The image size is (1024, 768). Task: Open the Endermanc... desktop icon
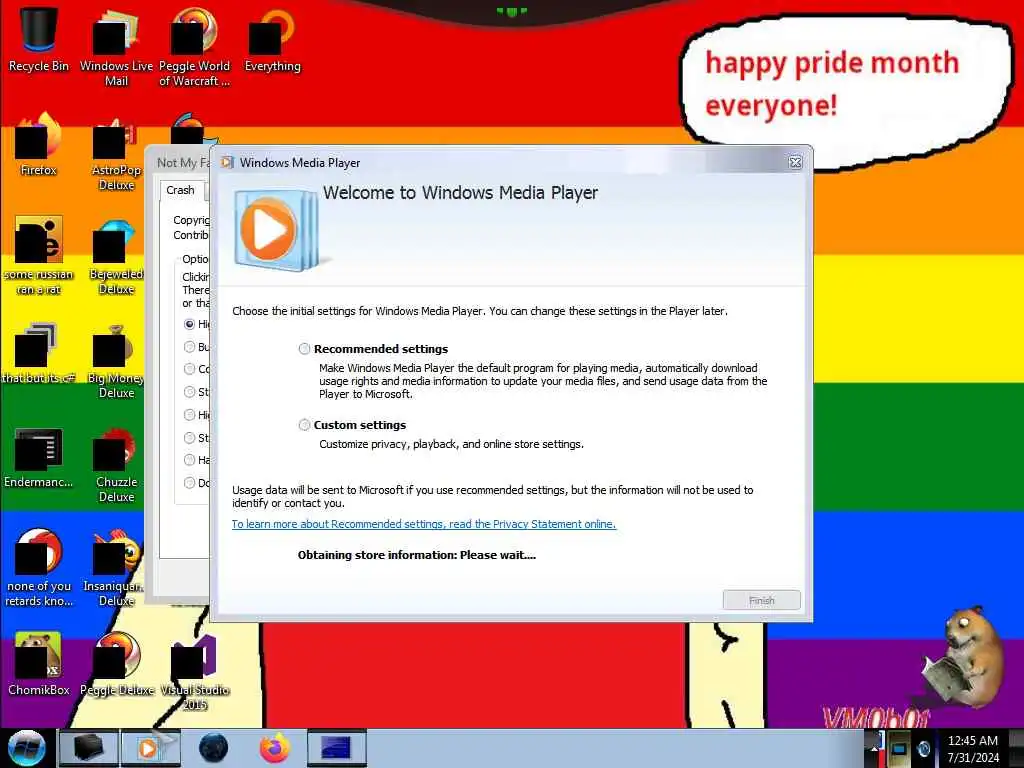(x=39, y=457)
